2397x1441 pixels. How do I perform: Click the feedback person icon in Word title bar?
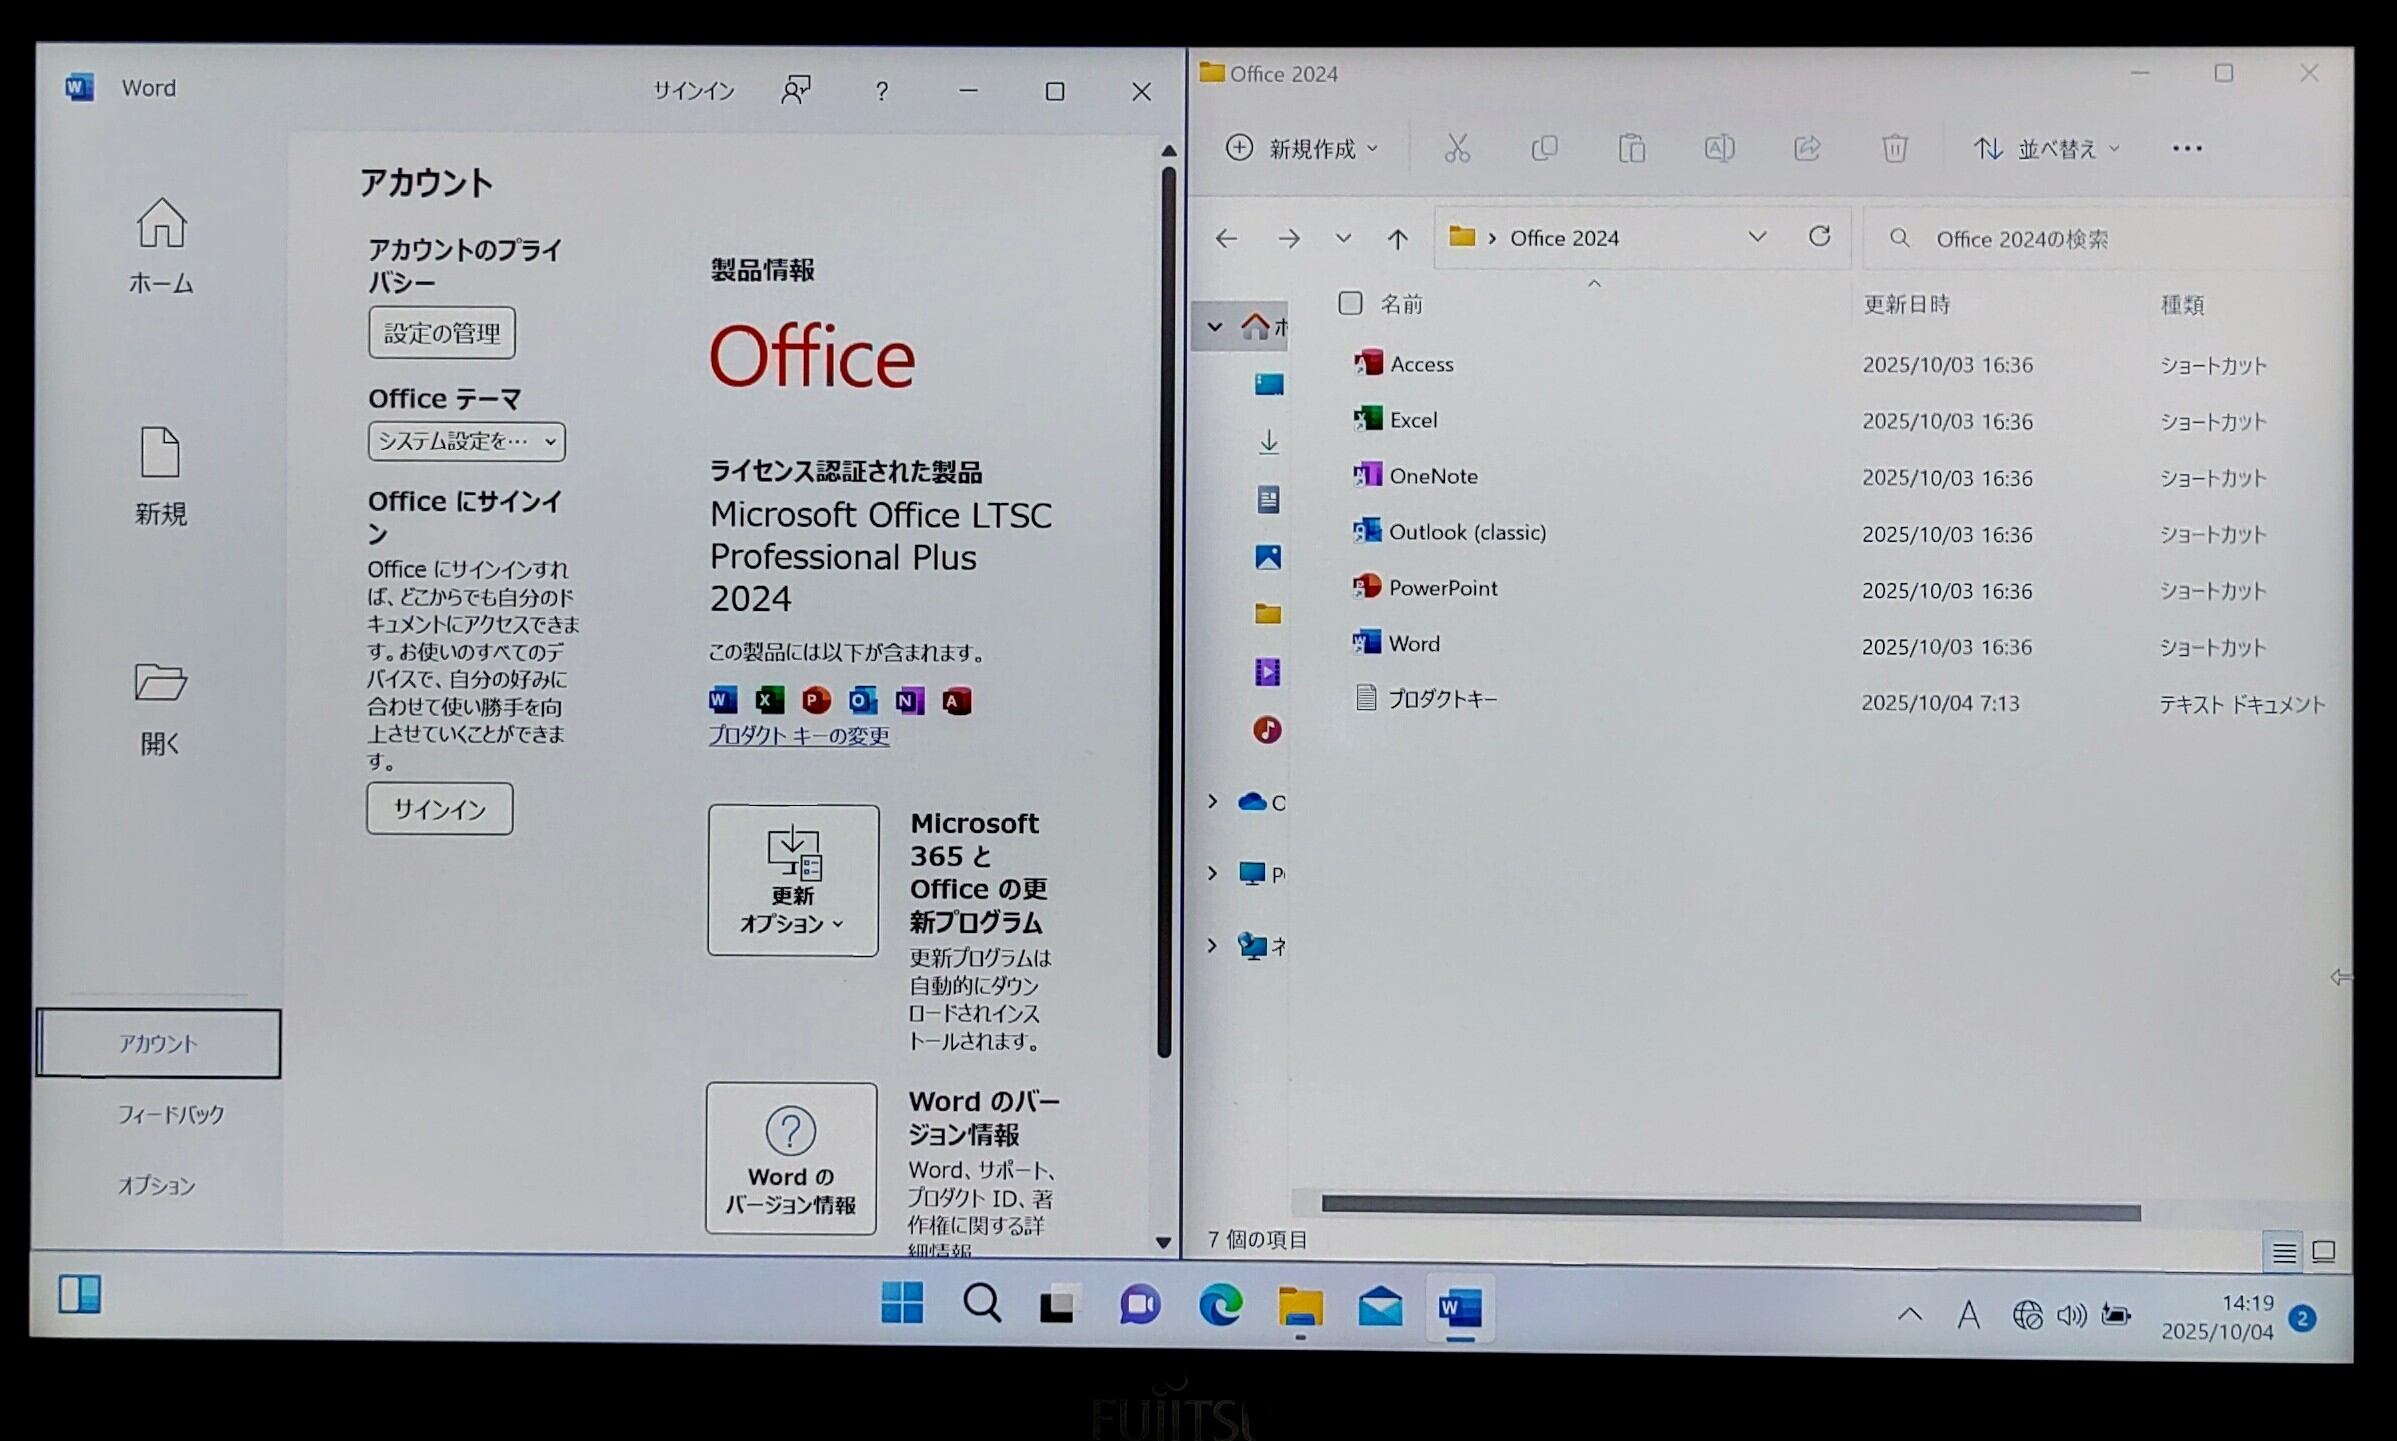click(795, 91)
